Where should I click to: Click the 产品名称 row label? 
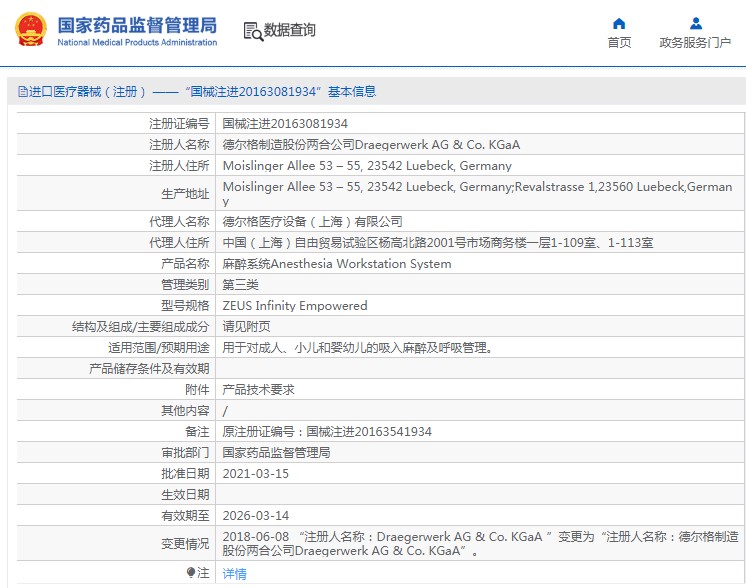(186, 264)
